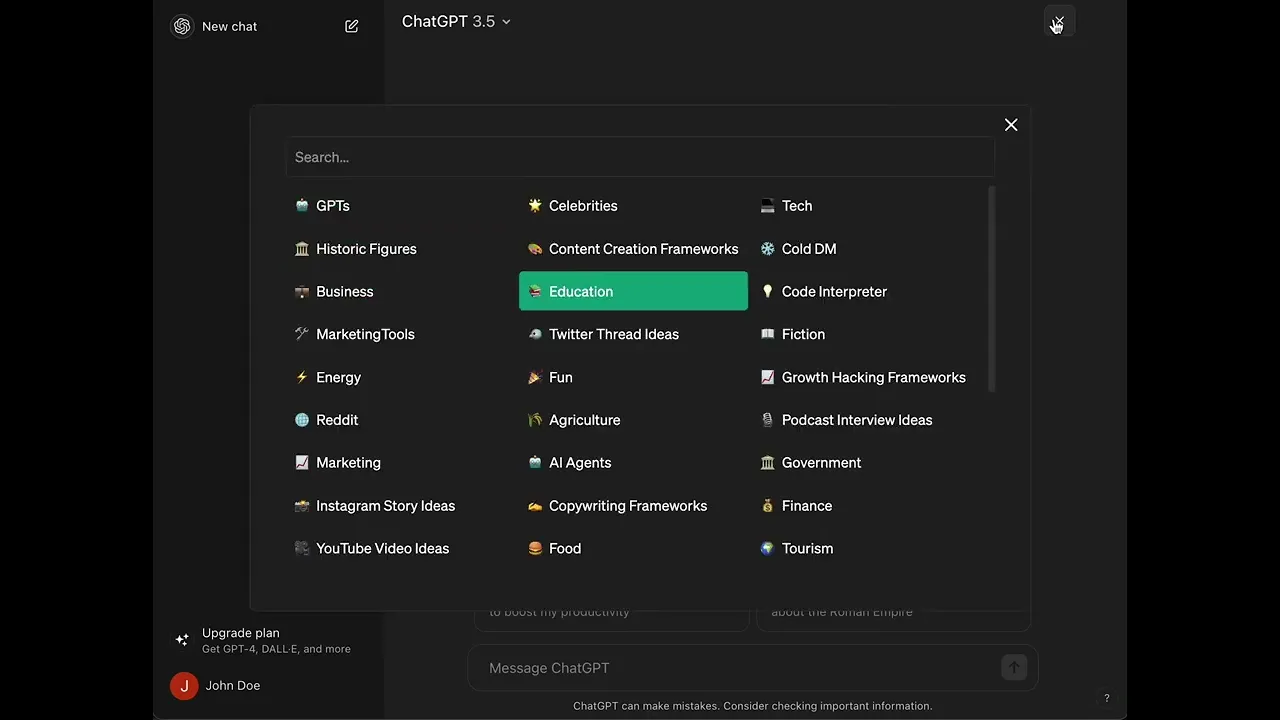The image size is (1280, 720).
Task: Click John Doe's avatar icon
Action: tap(184, 686)
